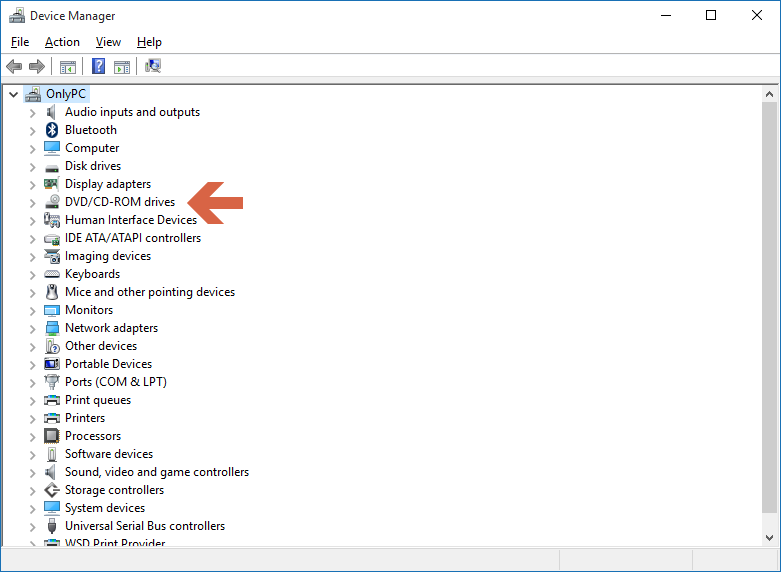Click the scrollbar up arrow
Screen dimensions: 781x572
(769, 94)
